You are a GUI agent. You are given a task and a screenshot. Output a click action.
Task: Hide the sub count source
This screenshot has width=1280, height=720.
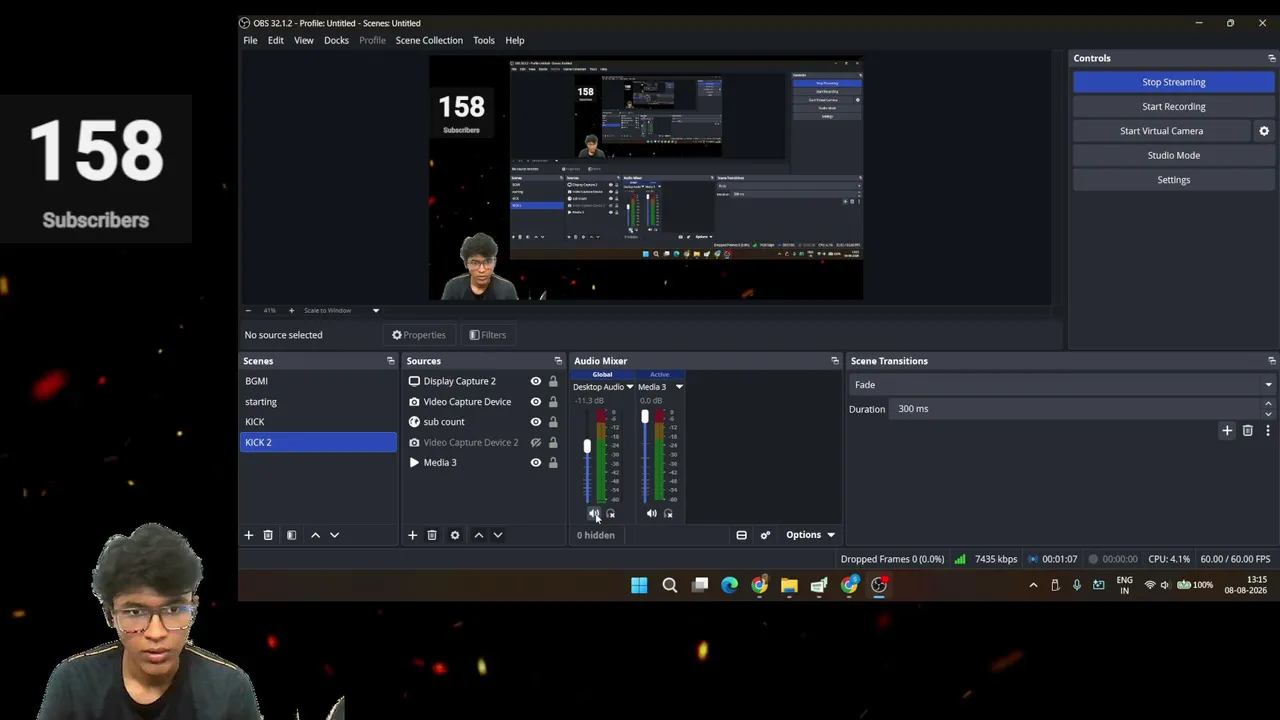pos(536,422)
